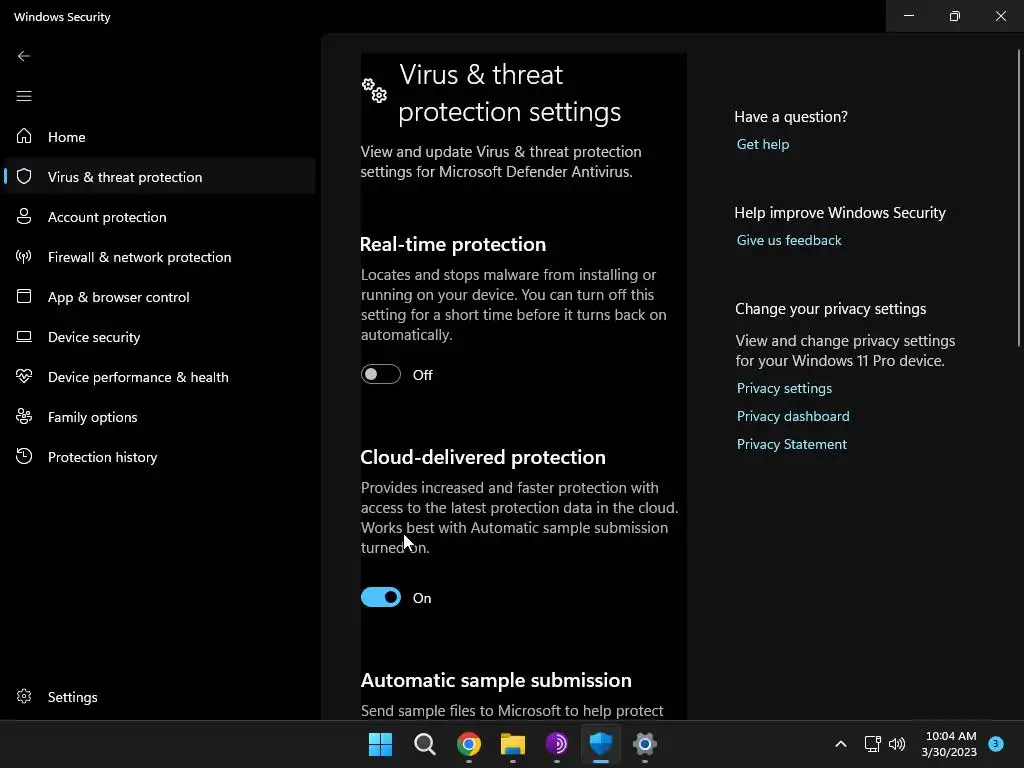Click the window icon for App & browser control
The height and width of the screenshot is (768, 1024).
(24, 296)
